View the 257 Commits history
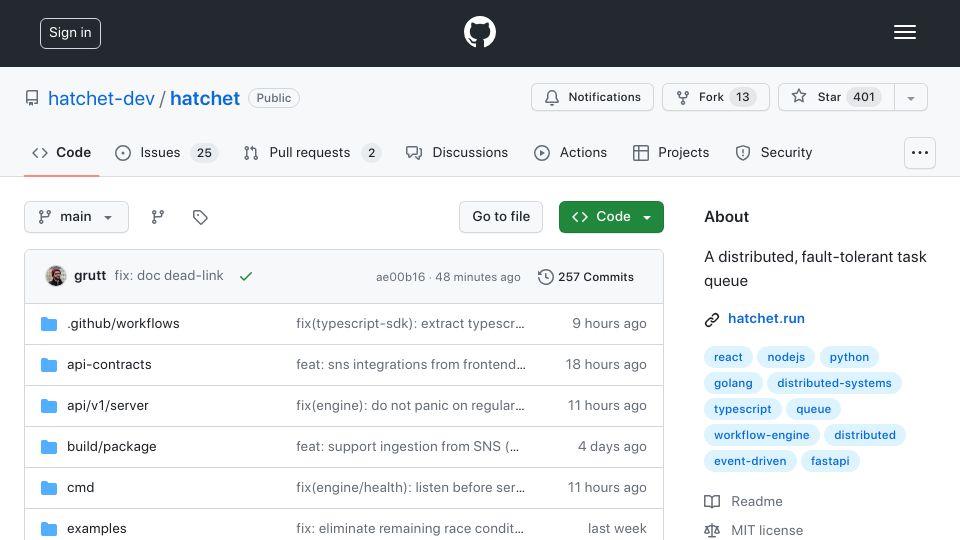The height and width of the screenshot is (540, 960). point(586,277)
